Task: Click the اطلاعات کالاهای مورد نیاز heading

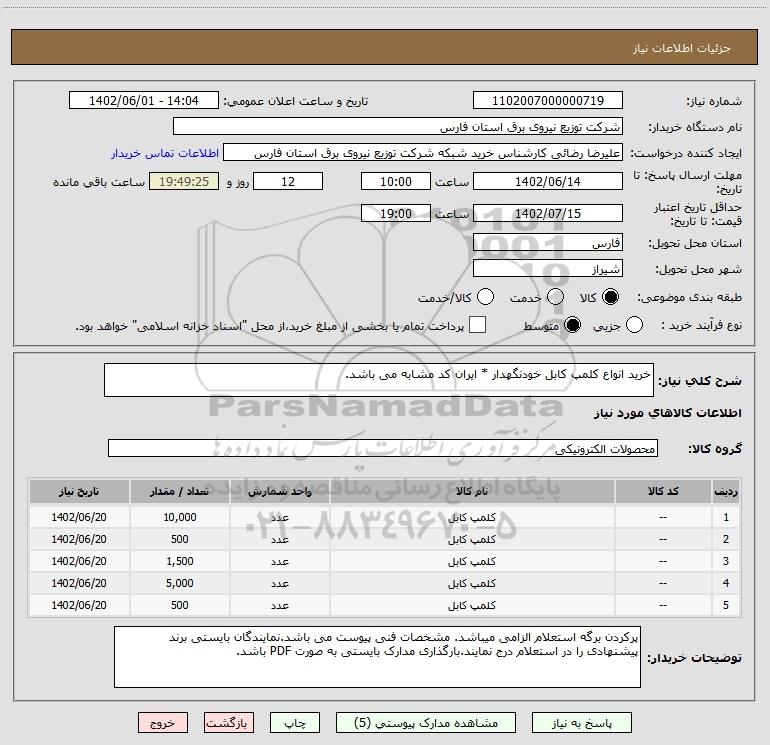Action: point(668,413)
